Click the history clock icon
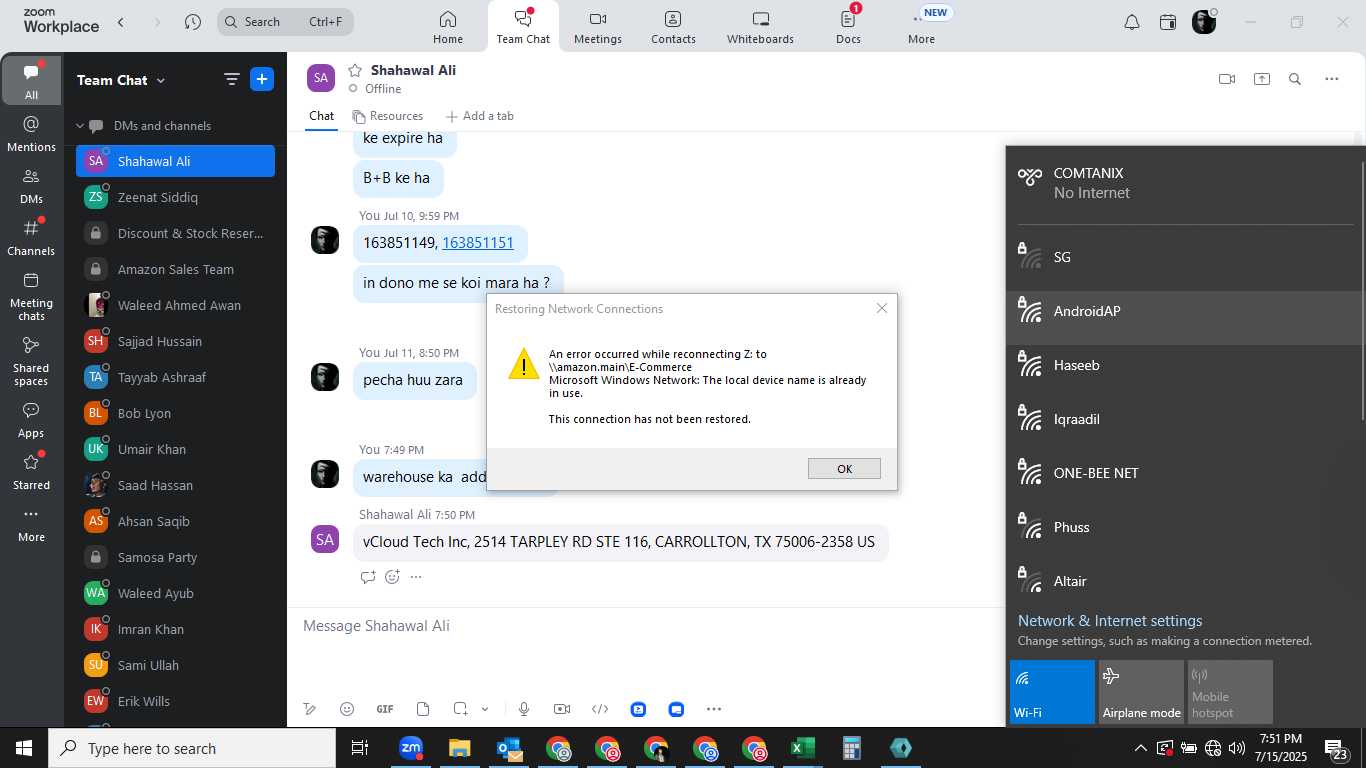Viewport: 1366px width, 768px height. [193, 22]
